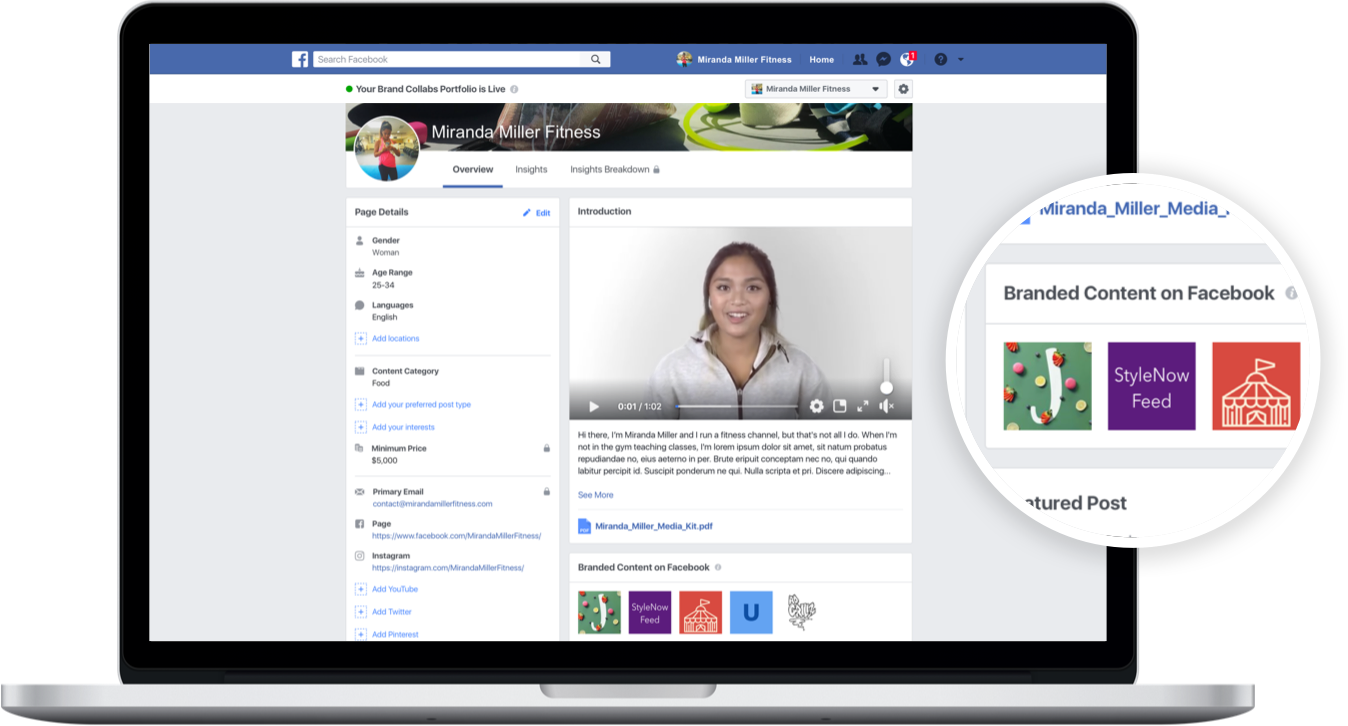Click the plus icon for Add YouTube
Image resolution: width=1348 pixels, height=726 pixels.
point(361,589)
